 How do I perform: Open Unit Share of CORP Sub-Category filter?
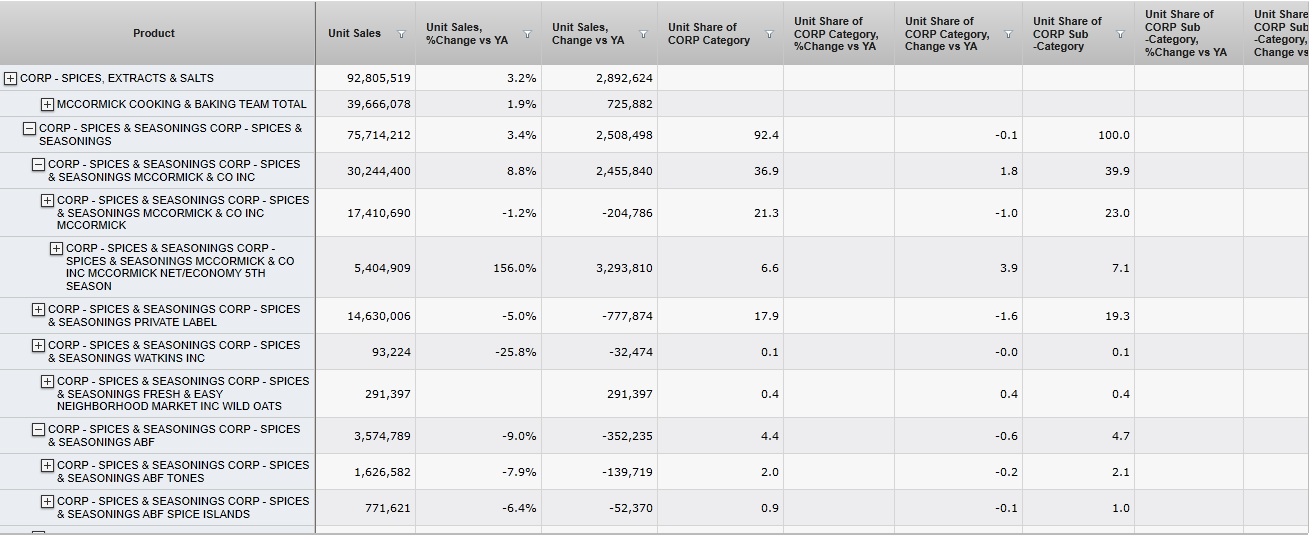[x=1120, y=34]
